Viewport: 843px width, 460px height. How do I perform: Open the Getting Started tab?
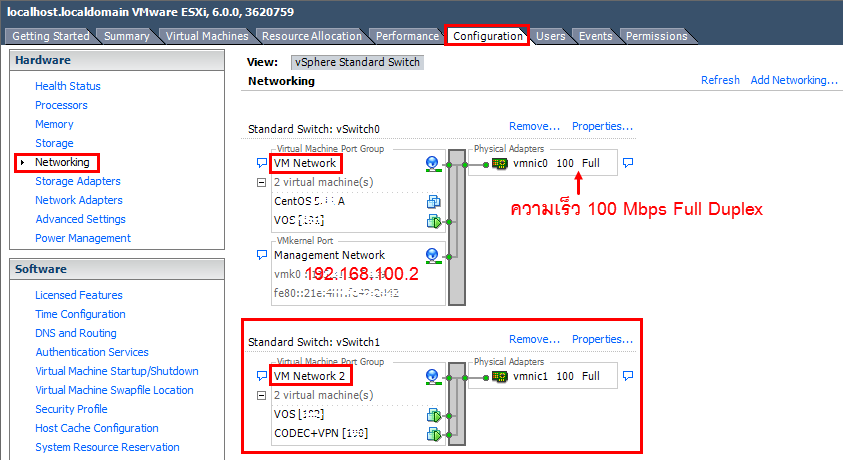point(51,36)
